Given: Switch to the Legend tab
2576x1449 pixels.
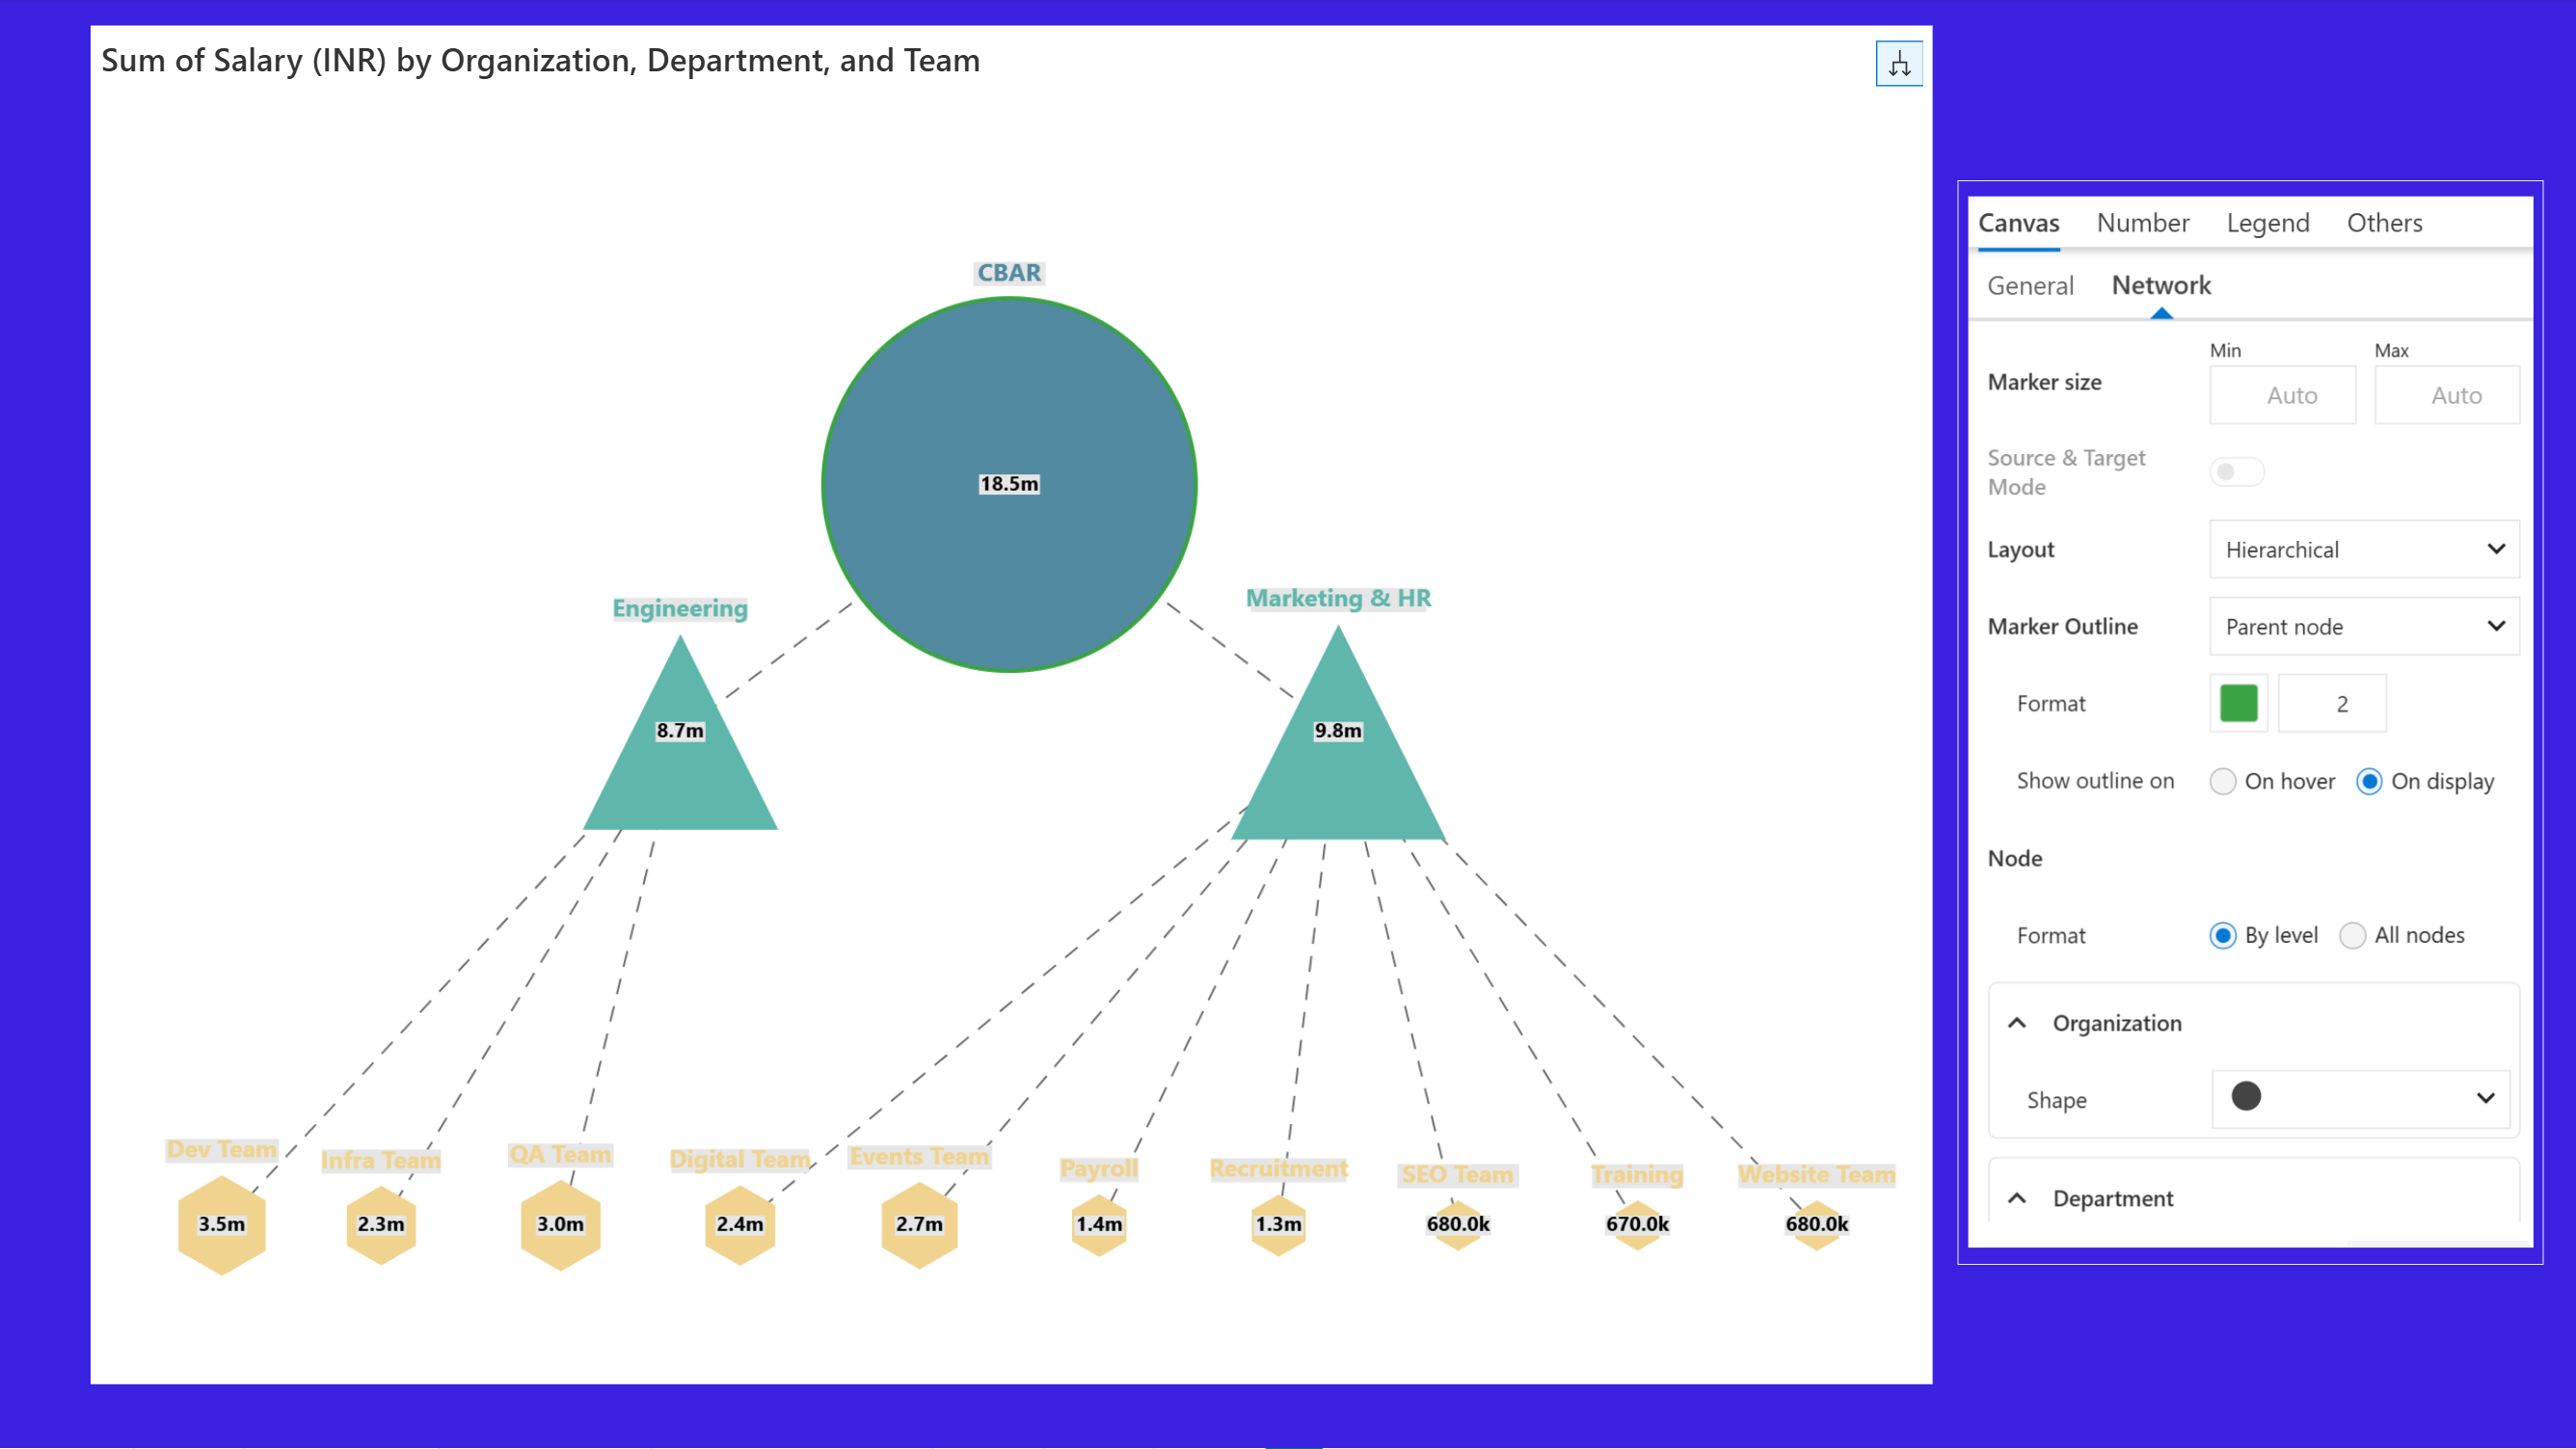Looking at the screenshot, I should tap(2267, 223).
